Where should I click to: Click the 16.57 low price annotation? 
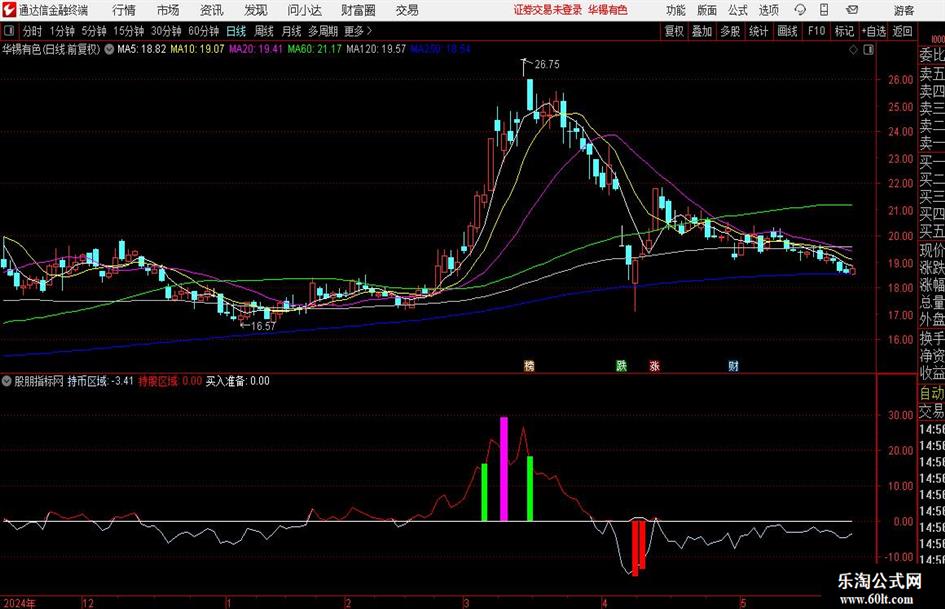tap(263, 326)
